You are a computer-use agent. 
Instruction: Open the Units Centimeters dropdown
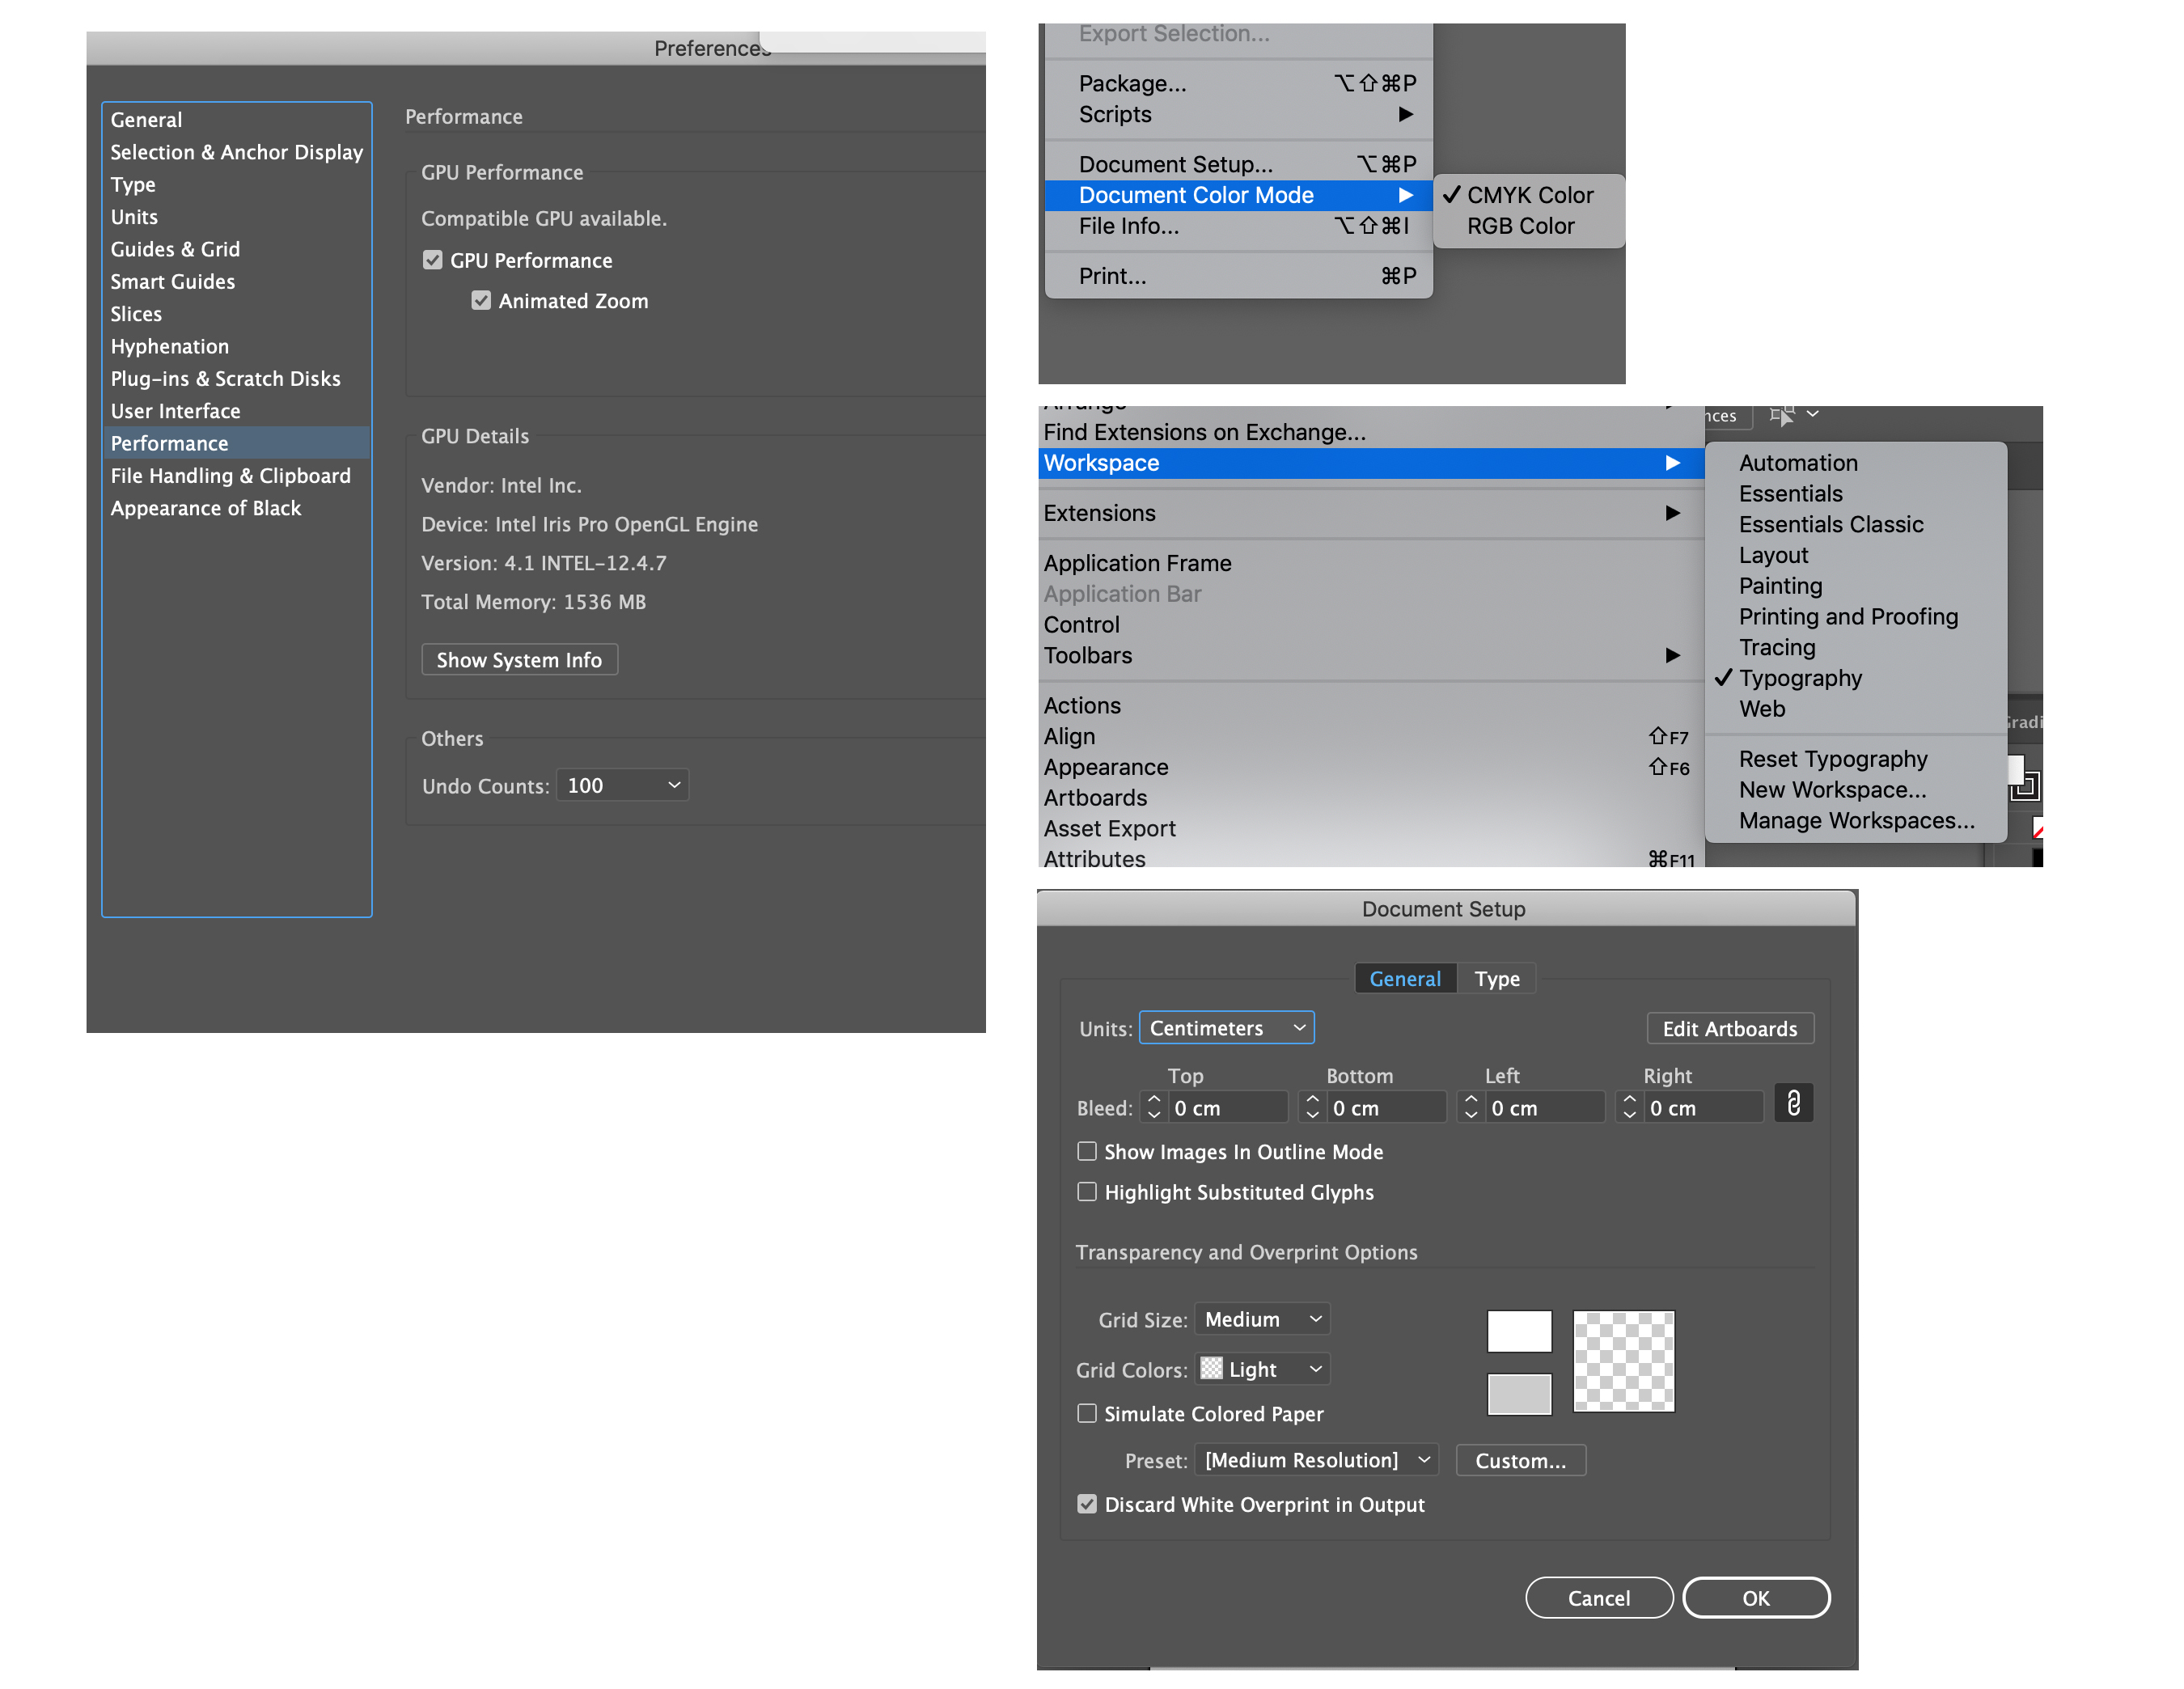(x=1226, y=1028)
